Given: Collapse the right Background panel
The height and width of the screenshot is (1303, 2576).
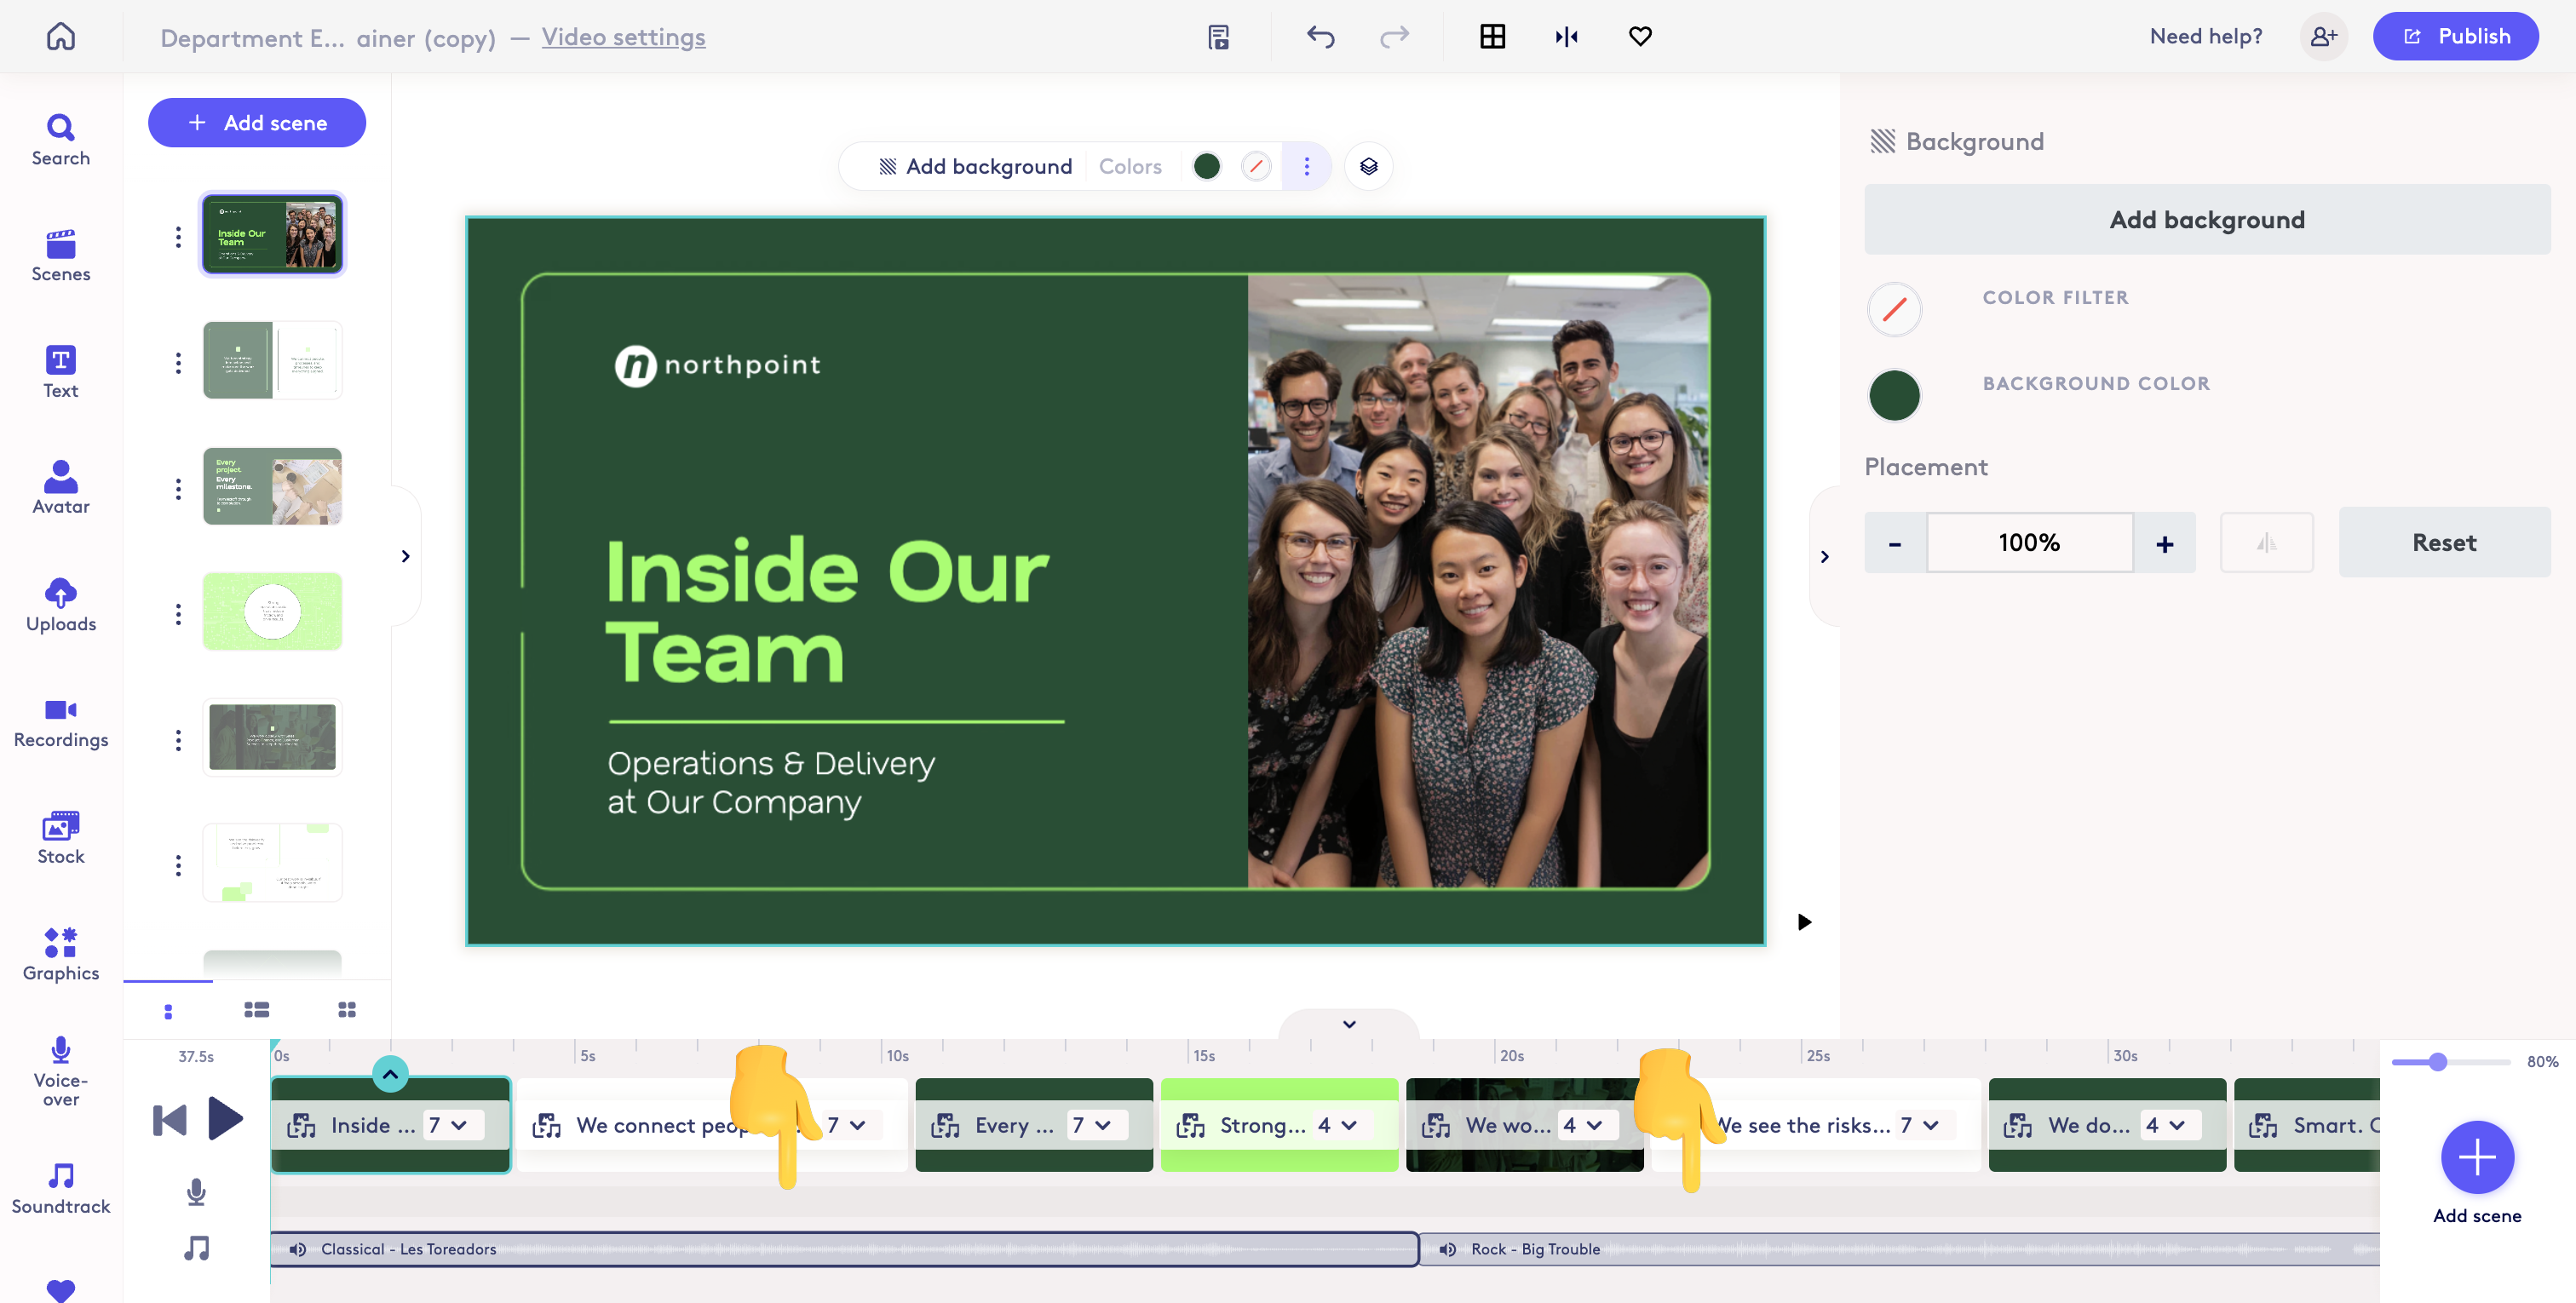Looking at the screenshot, I should (1824, 557).
